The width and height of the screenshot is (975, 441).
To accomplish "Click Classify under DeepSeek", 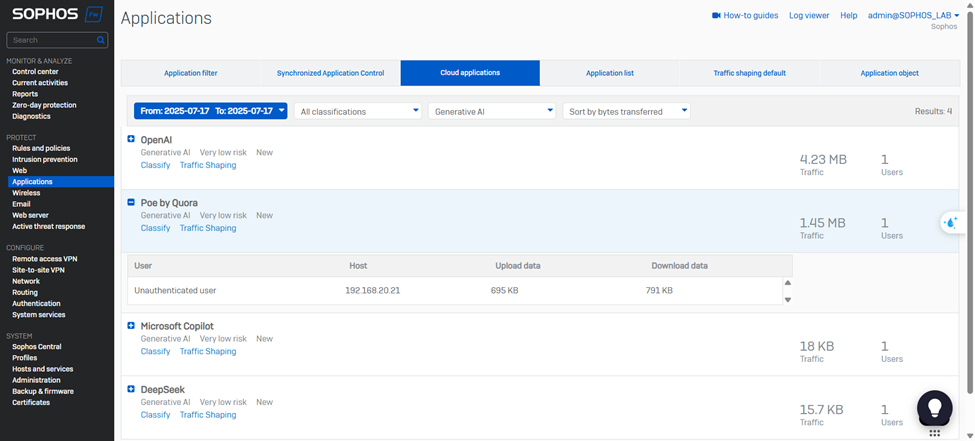I will coord(155,414).
